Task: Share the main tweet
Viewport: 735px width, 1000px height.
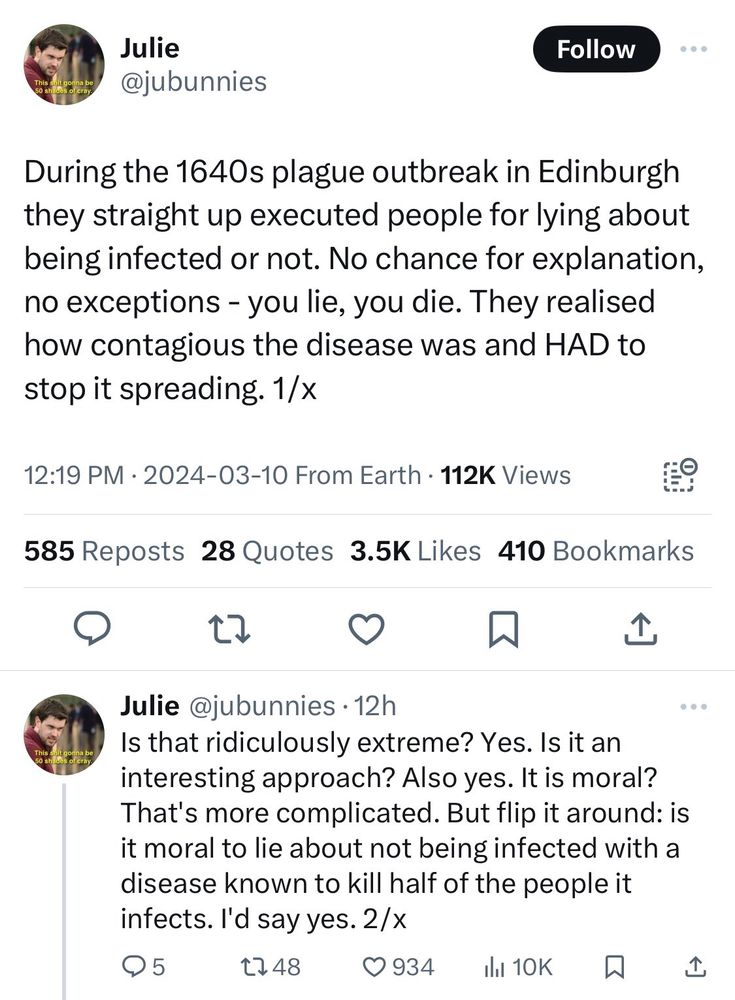Action: (640, 629)
